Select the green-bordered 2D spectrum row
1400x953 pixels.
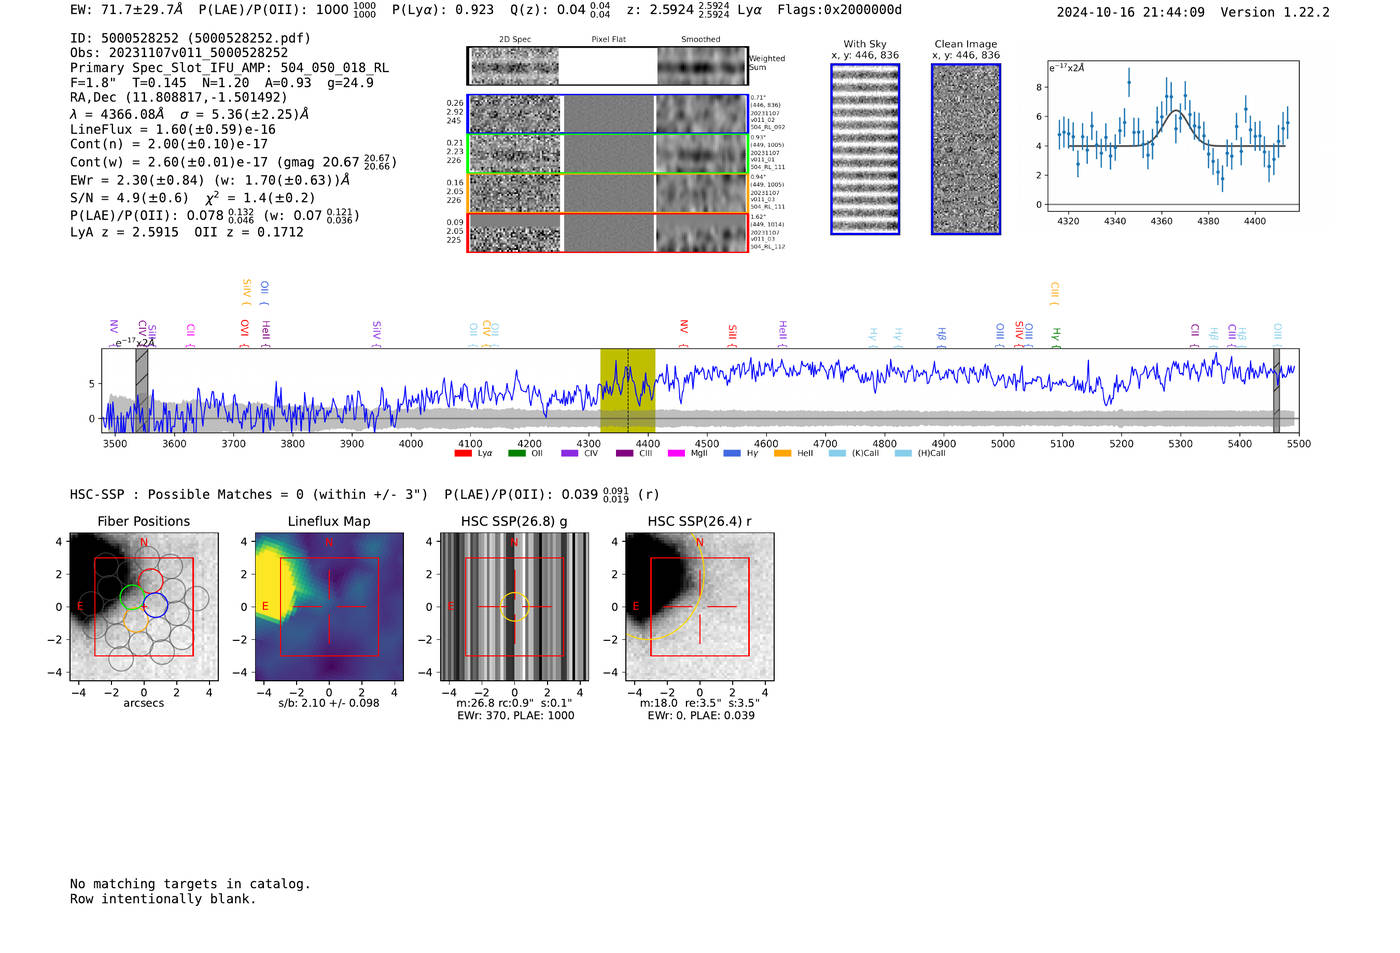(608, 154)
